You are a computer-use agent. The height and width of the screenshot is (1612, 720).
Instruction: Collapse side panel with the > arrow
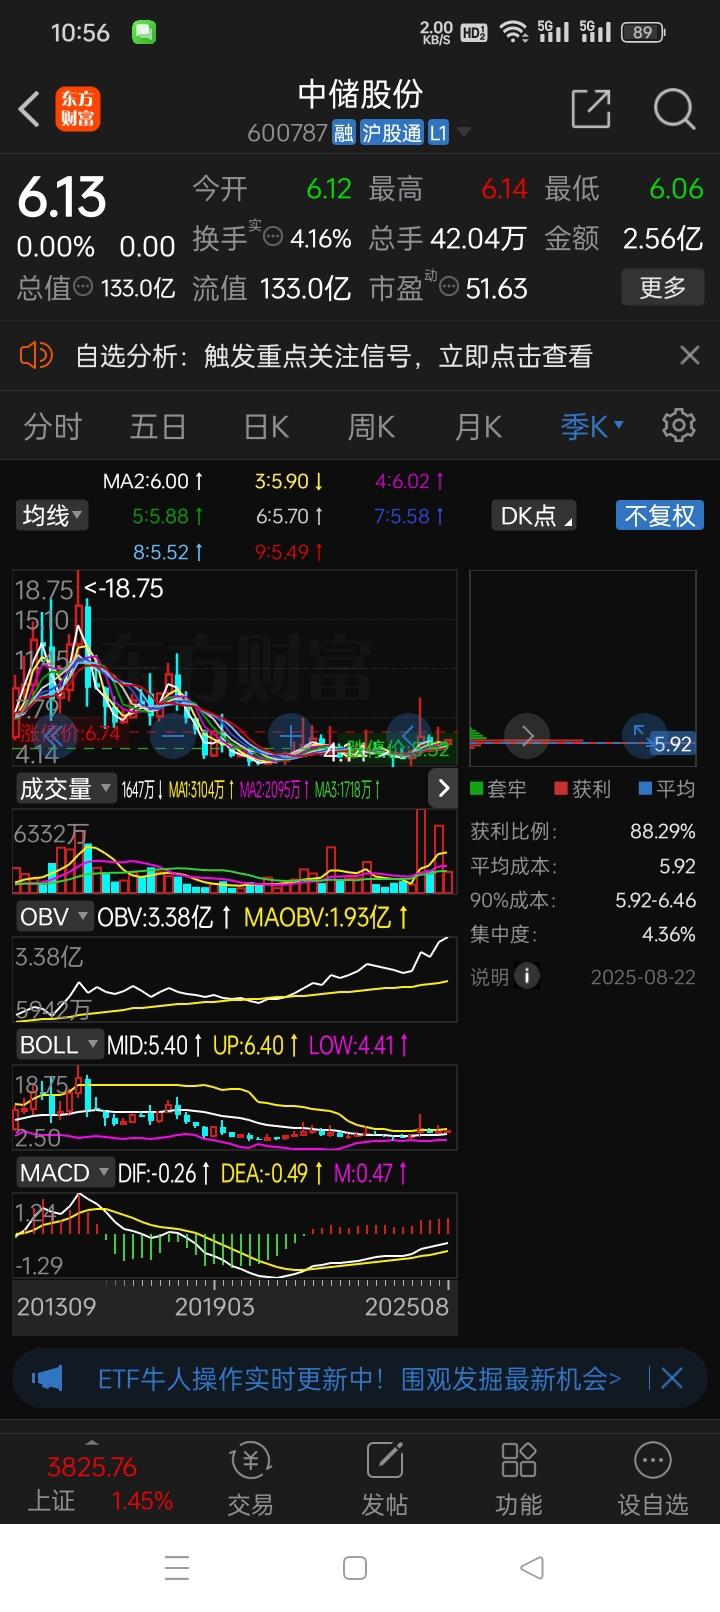444,789
